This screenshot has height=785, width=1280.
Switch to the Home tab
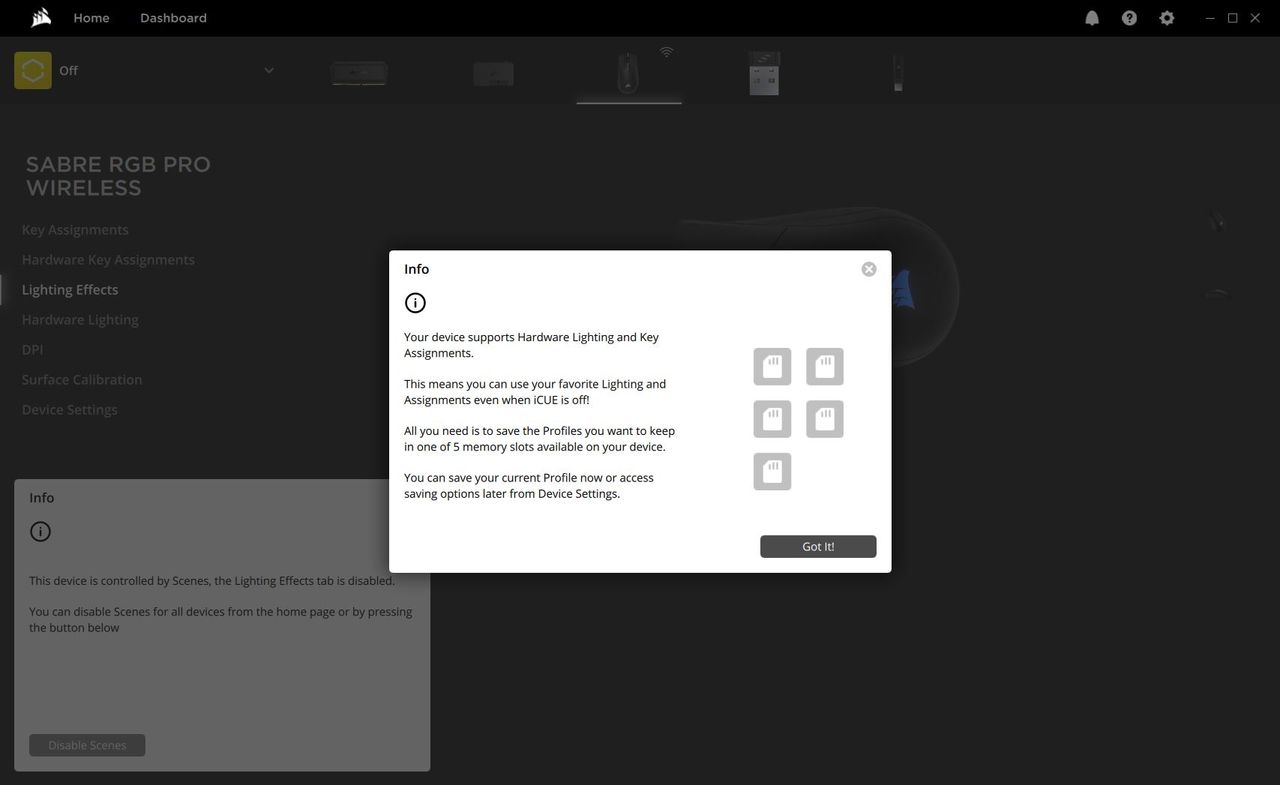(91, 18)
